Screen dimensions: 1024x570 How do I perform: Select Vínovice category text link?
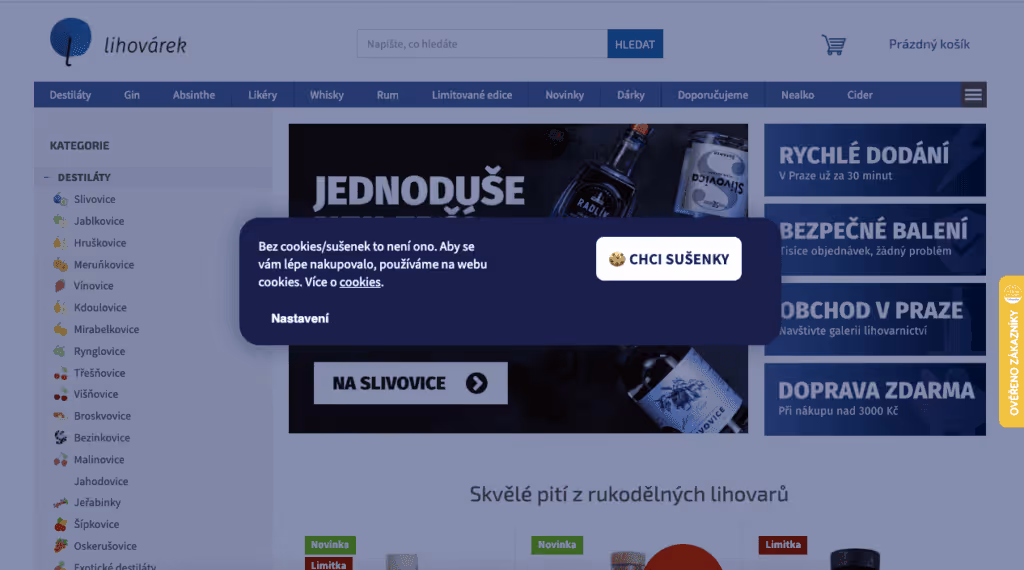click(x=93, y=285)
